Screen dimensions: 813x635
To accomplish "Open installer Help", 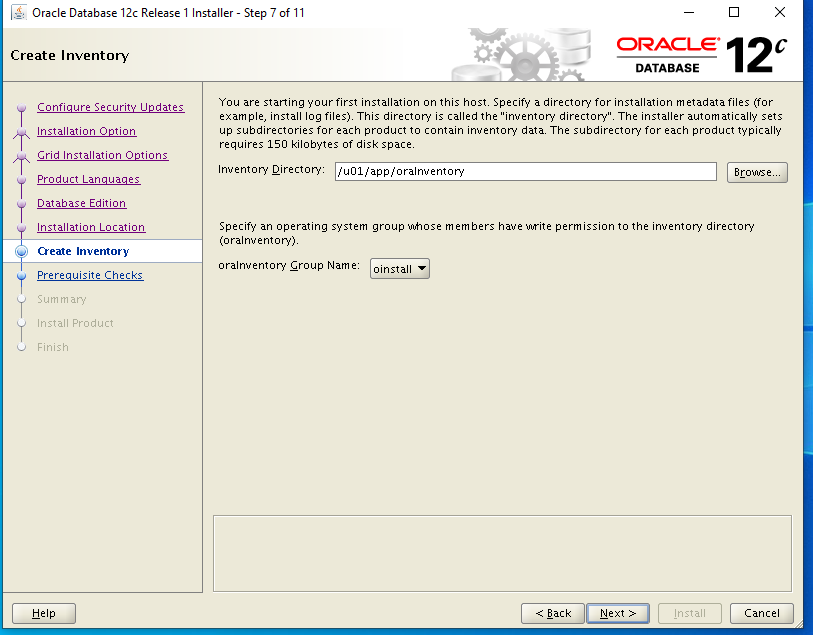I will coord(44,613).
